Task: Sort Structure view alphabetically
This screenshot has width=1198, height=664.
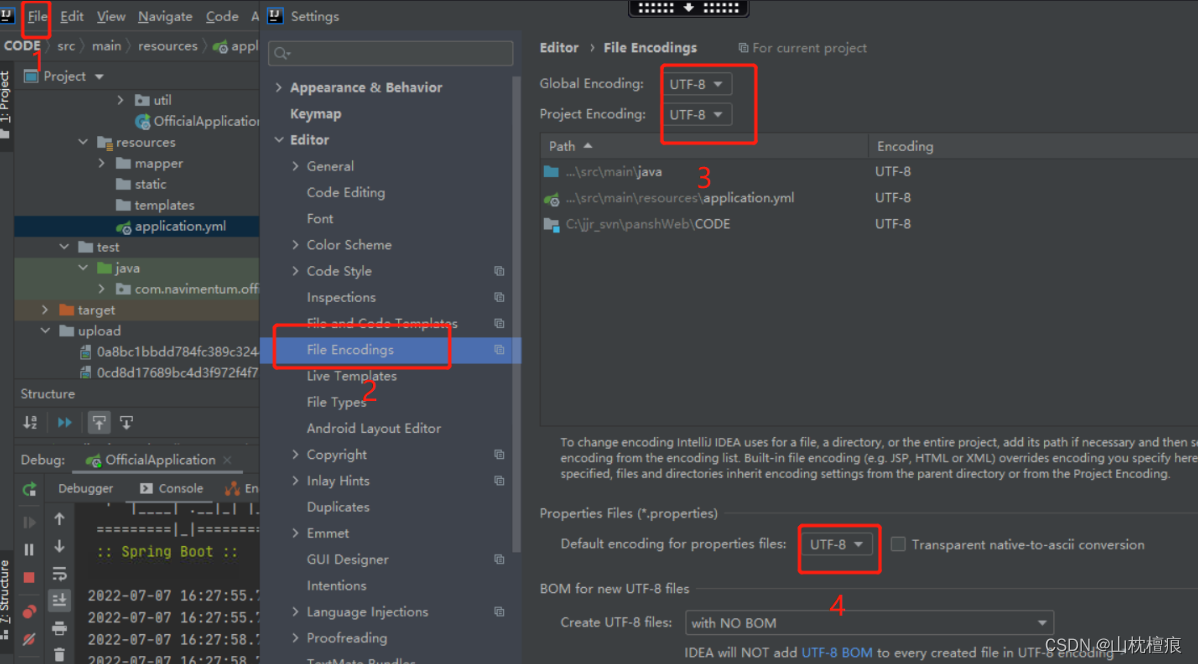Action: 29,422
